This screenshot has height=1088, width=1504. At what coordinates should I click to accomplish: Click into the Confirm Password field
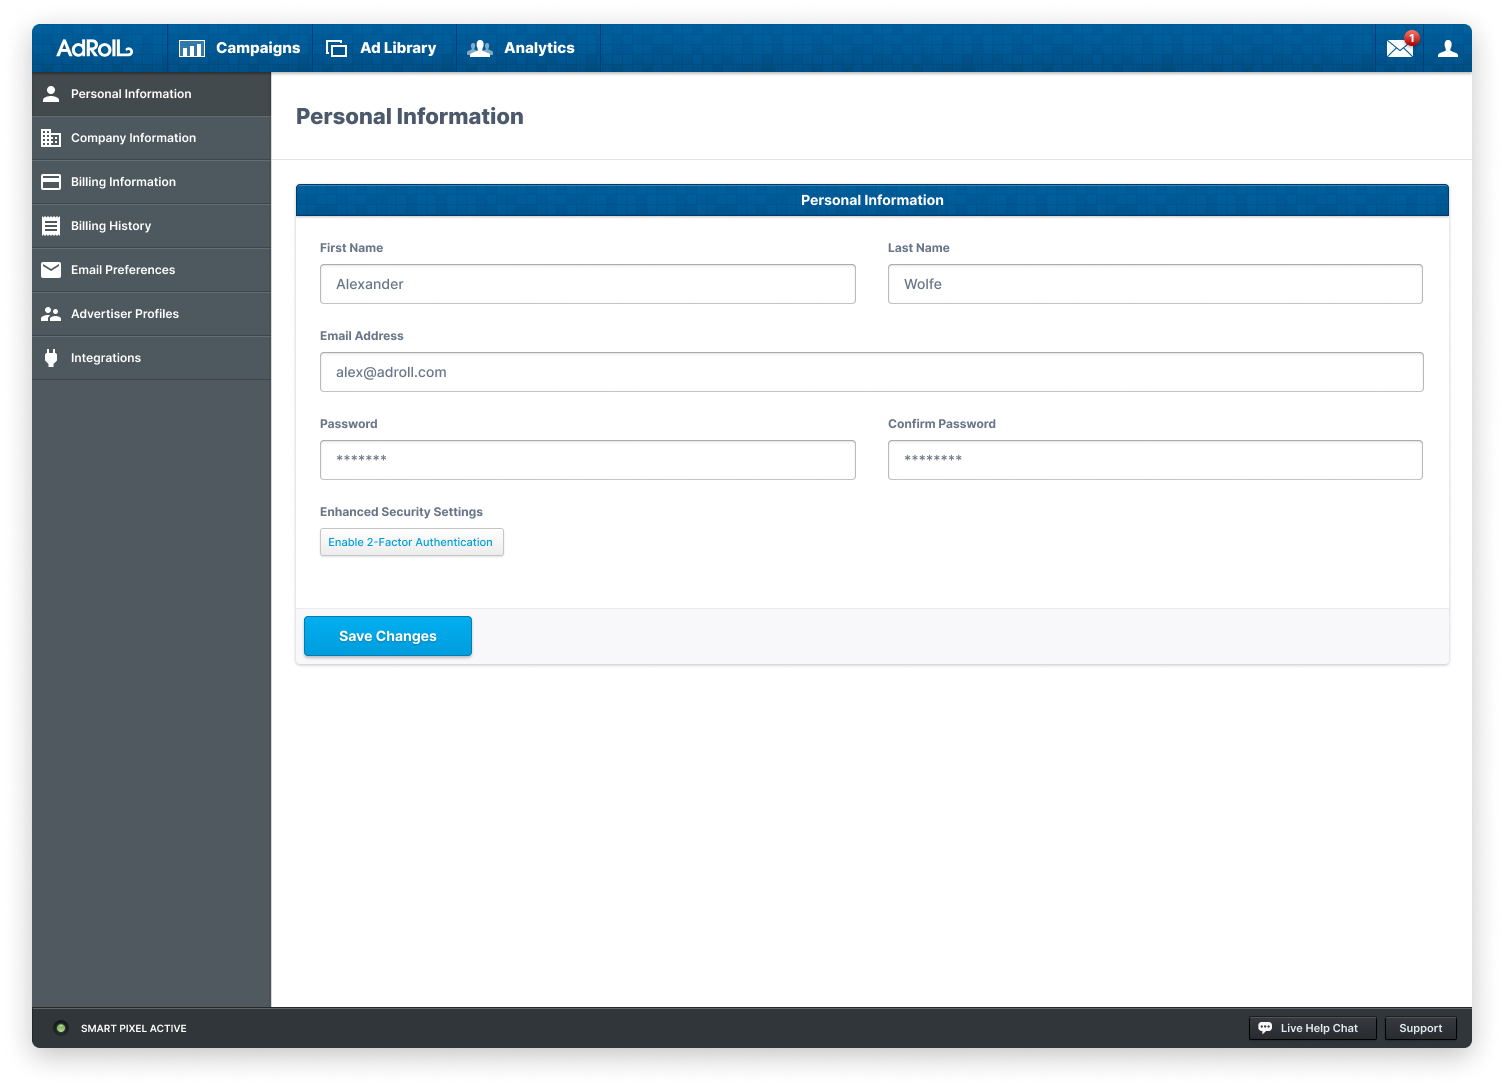(1155, 460)
